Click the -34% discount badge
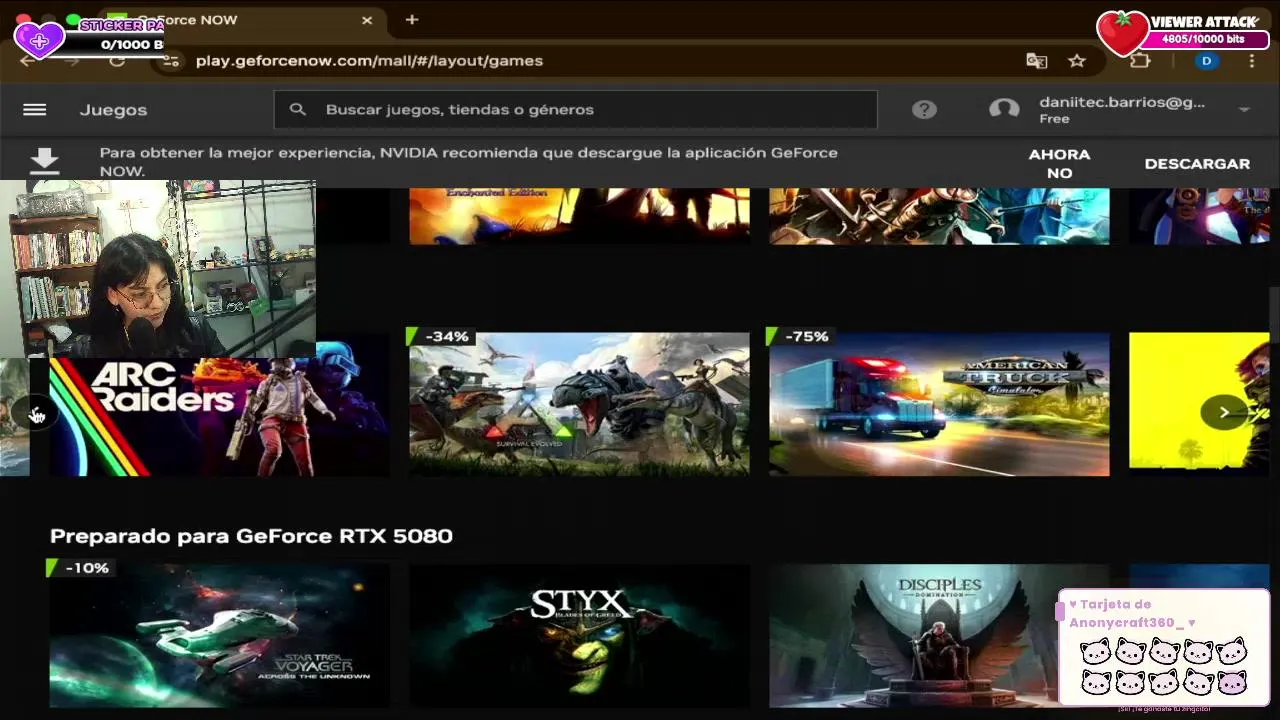Image resolution: width=1280 pixels, height=720 pixels. 441,337
